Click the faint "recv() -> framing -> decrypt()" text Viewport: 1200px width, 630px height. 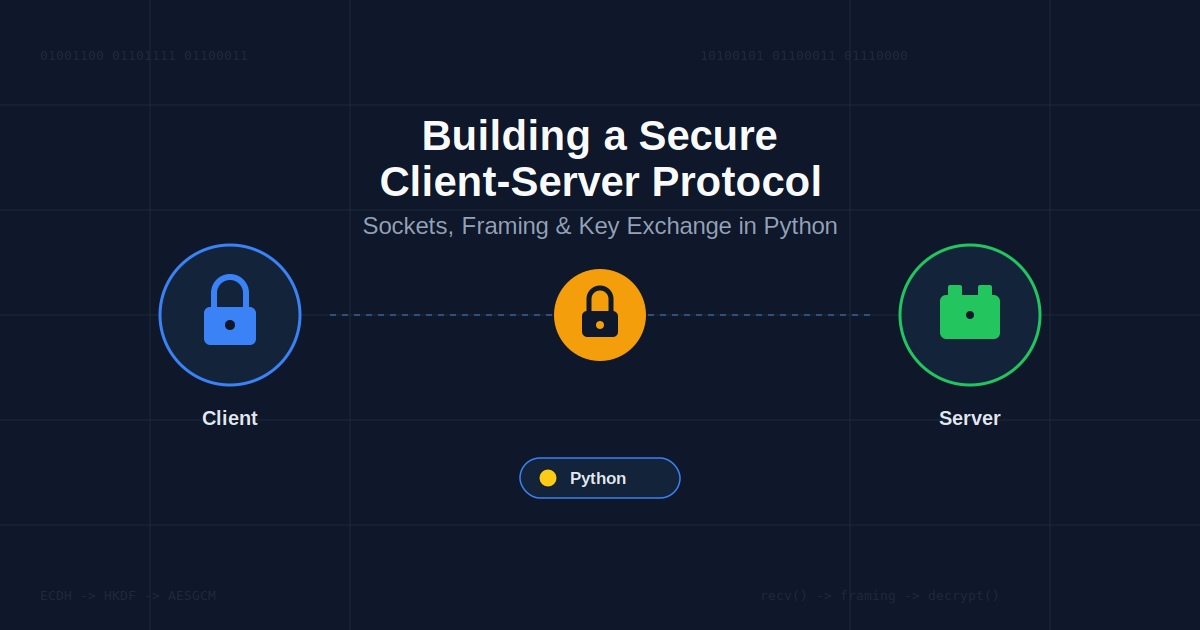(x=880, y=596)
